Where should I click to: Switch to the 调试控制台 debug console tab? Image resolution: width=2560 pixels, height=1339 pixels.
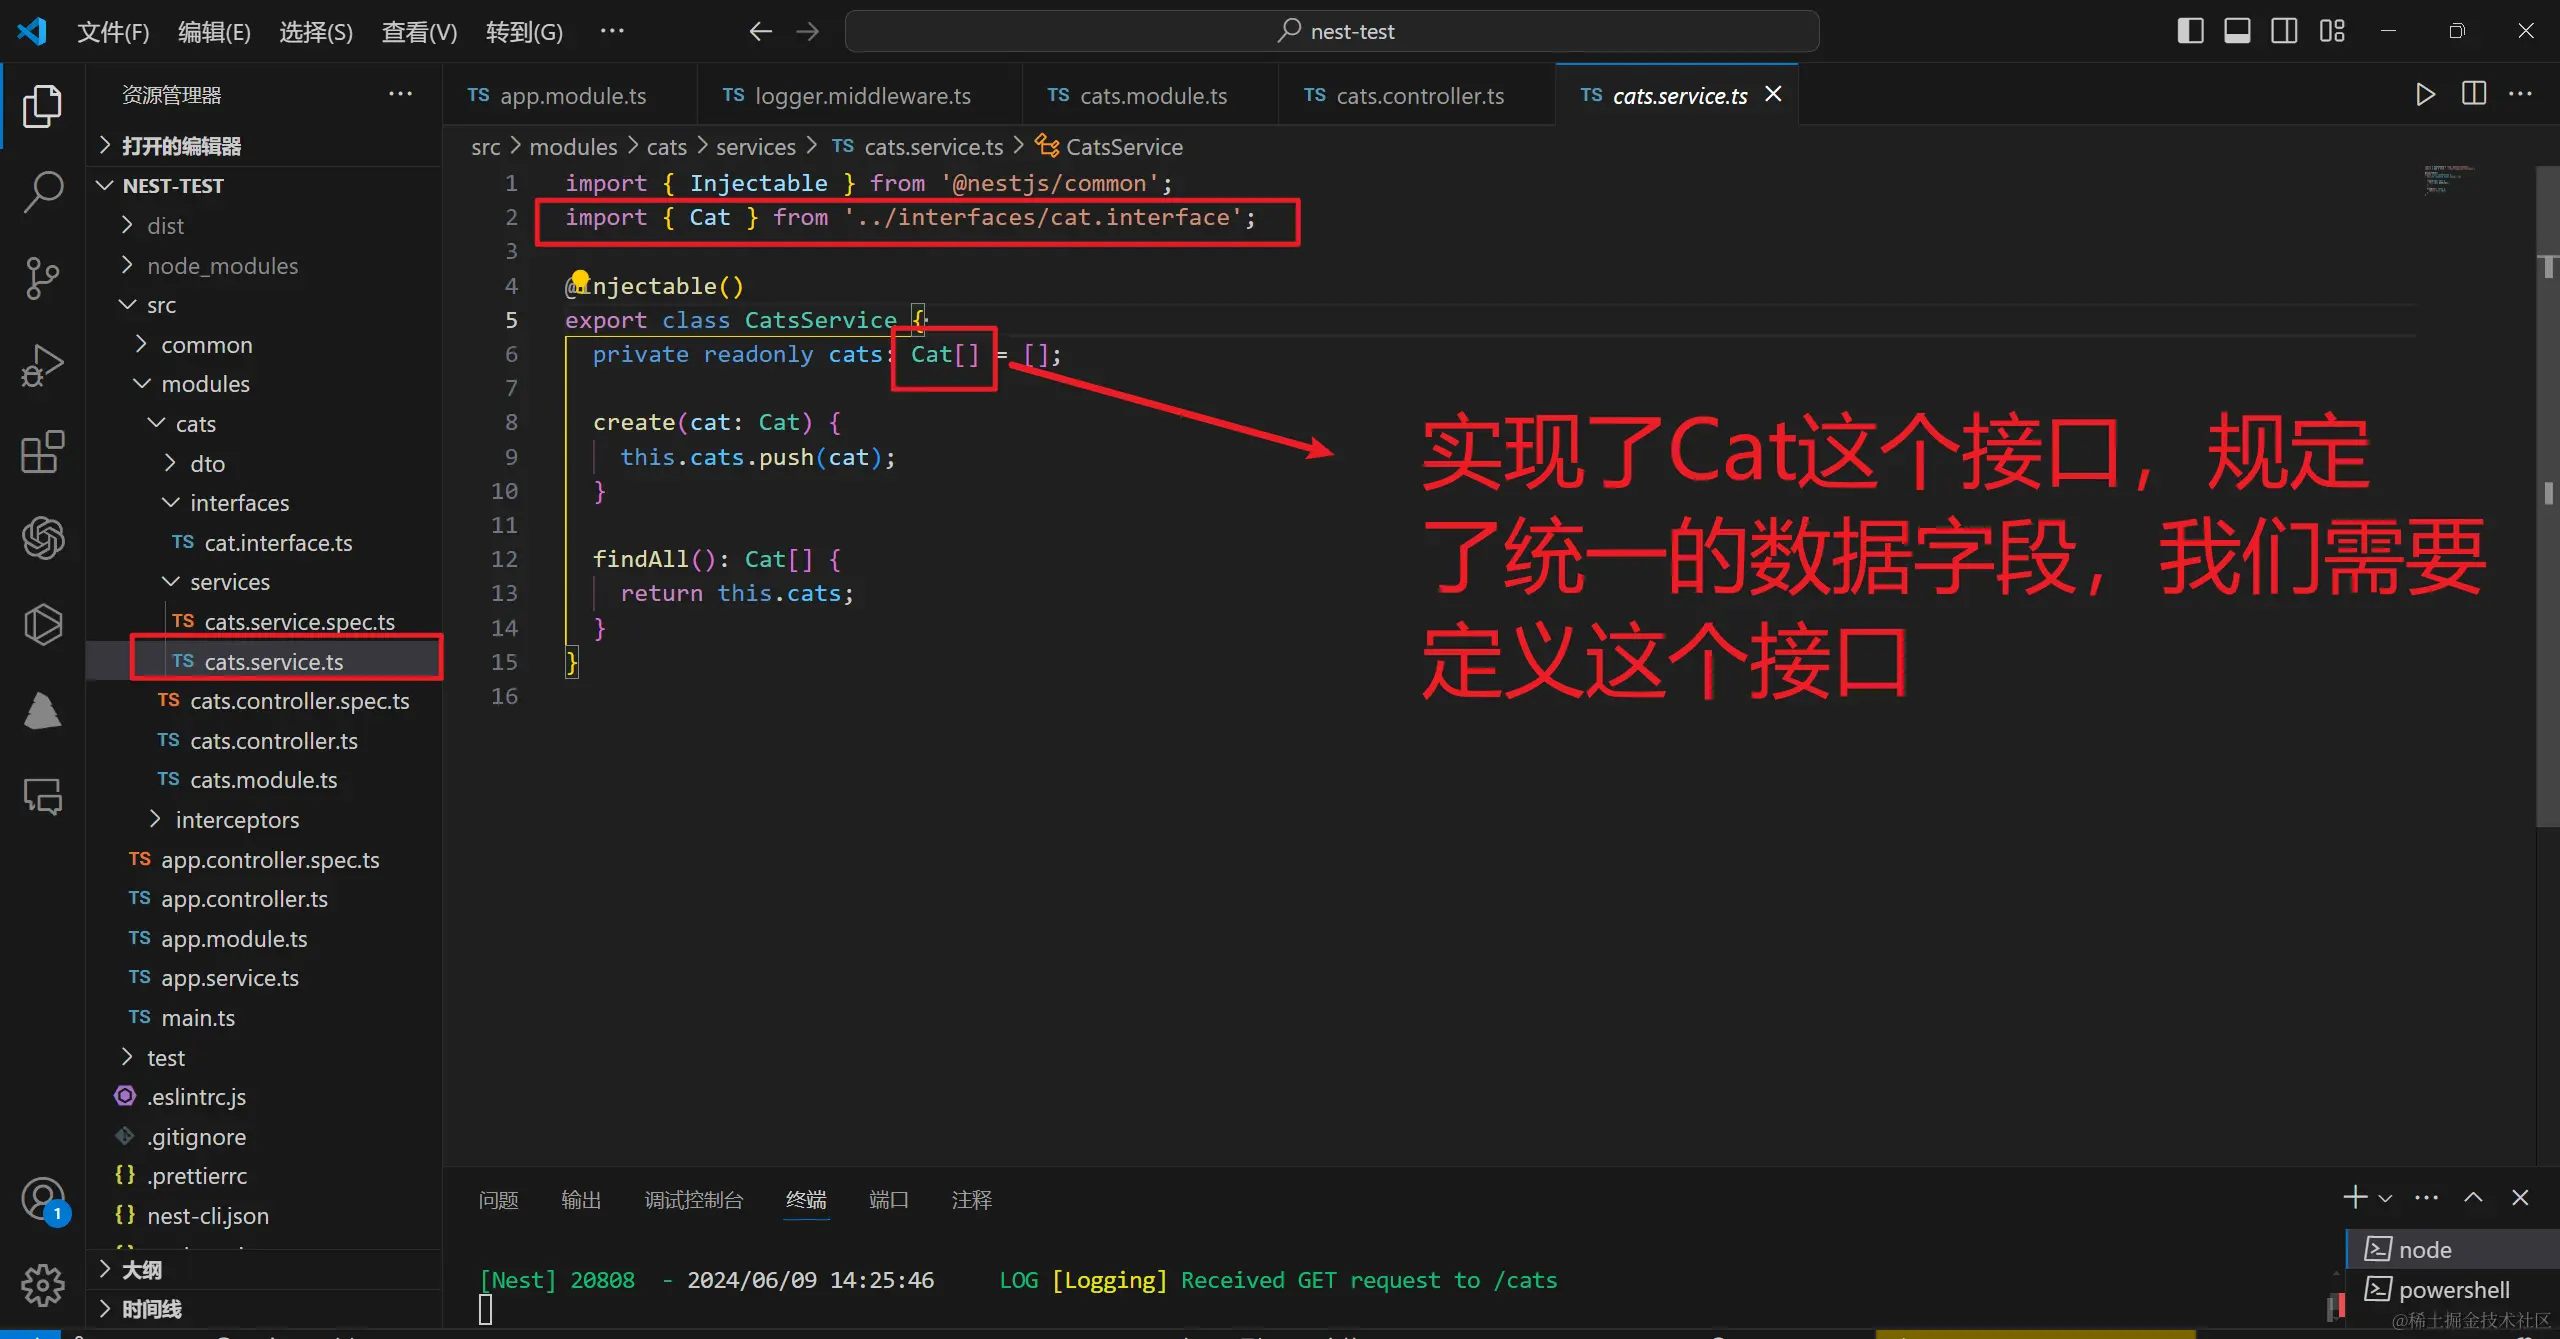point(694,1200)
